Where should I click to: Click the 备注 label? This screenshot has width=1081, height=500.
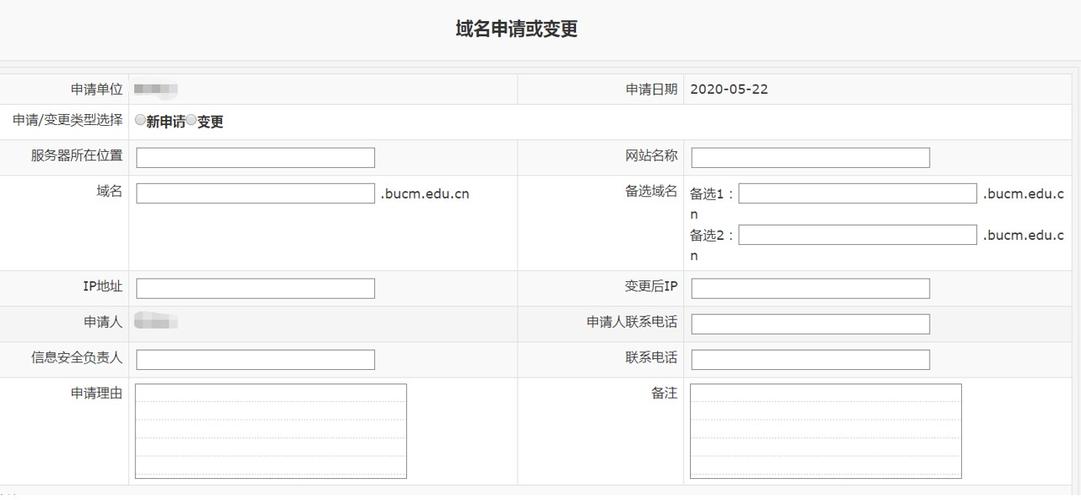coord(665,393)
